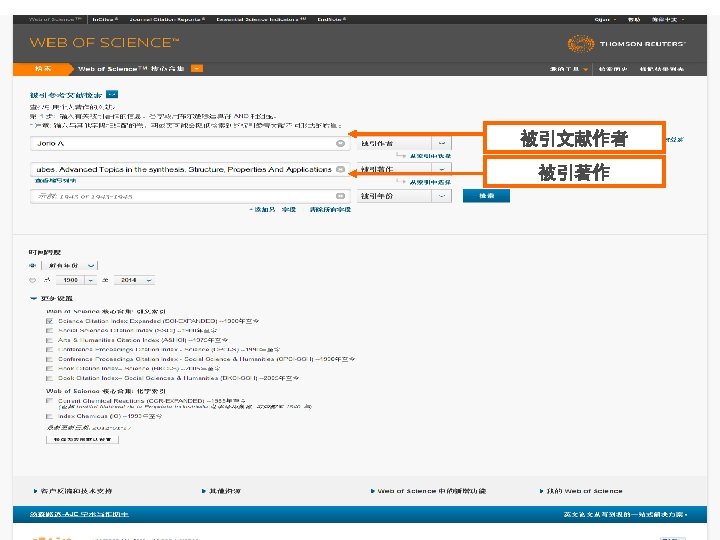This screenshot has width=720, height=540.
Task: Click the WEB OF SCIENCE logo text
Action: tap(104, 43)
